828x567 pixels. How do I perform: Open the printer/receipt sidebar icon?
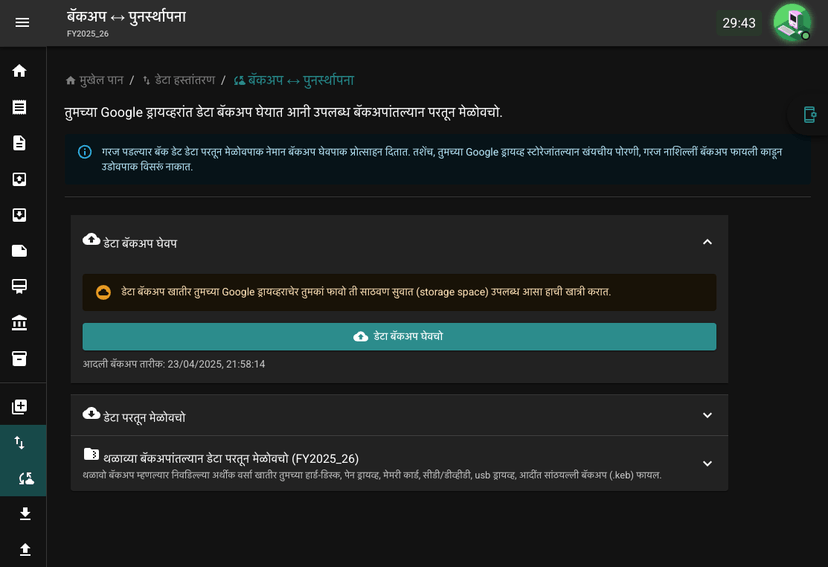tap(20, 286)
